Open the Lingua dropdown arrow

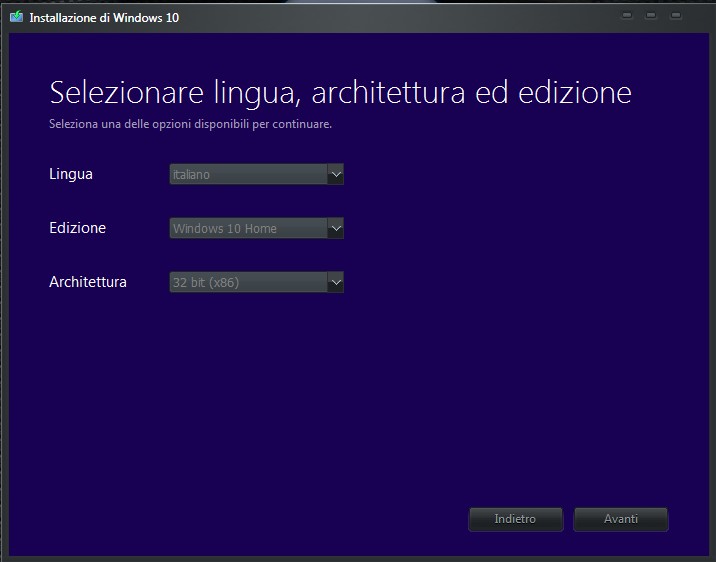point(336,174)
